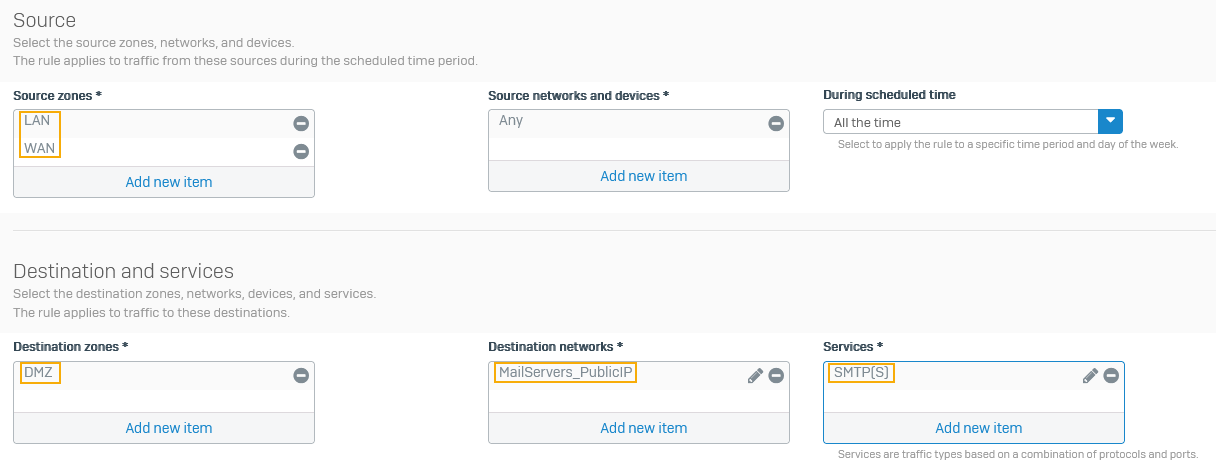
Task: Add new item to destination networks
Action: coord(643,428)
